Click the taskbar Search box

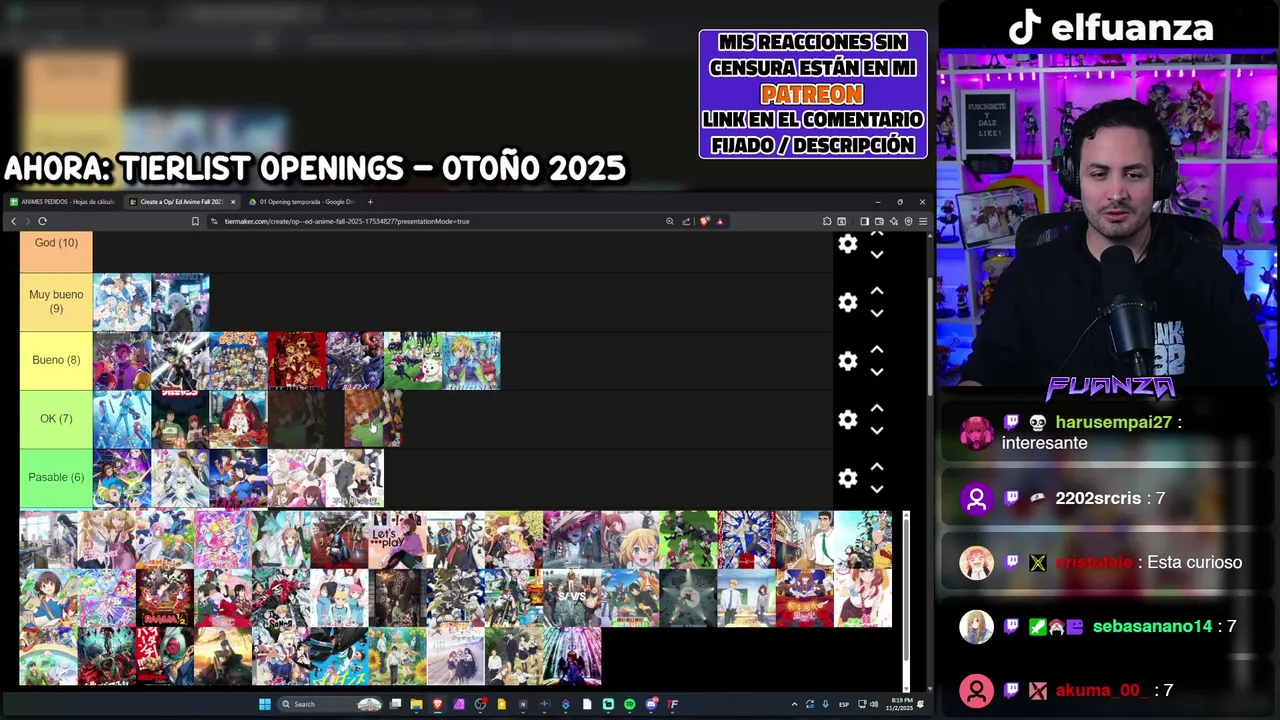(331, 704)
